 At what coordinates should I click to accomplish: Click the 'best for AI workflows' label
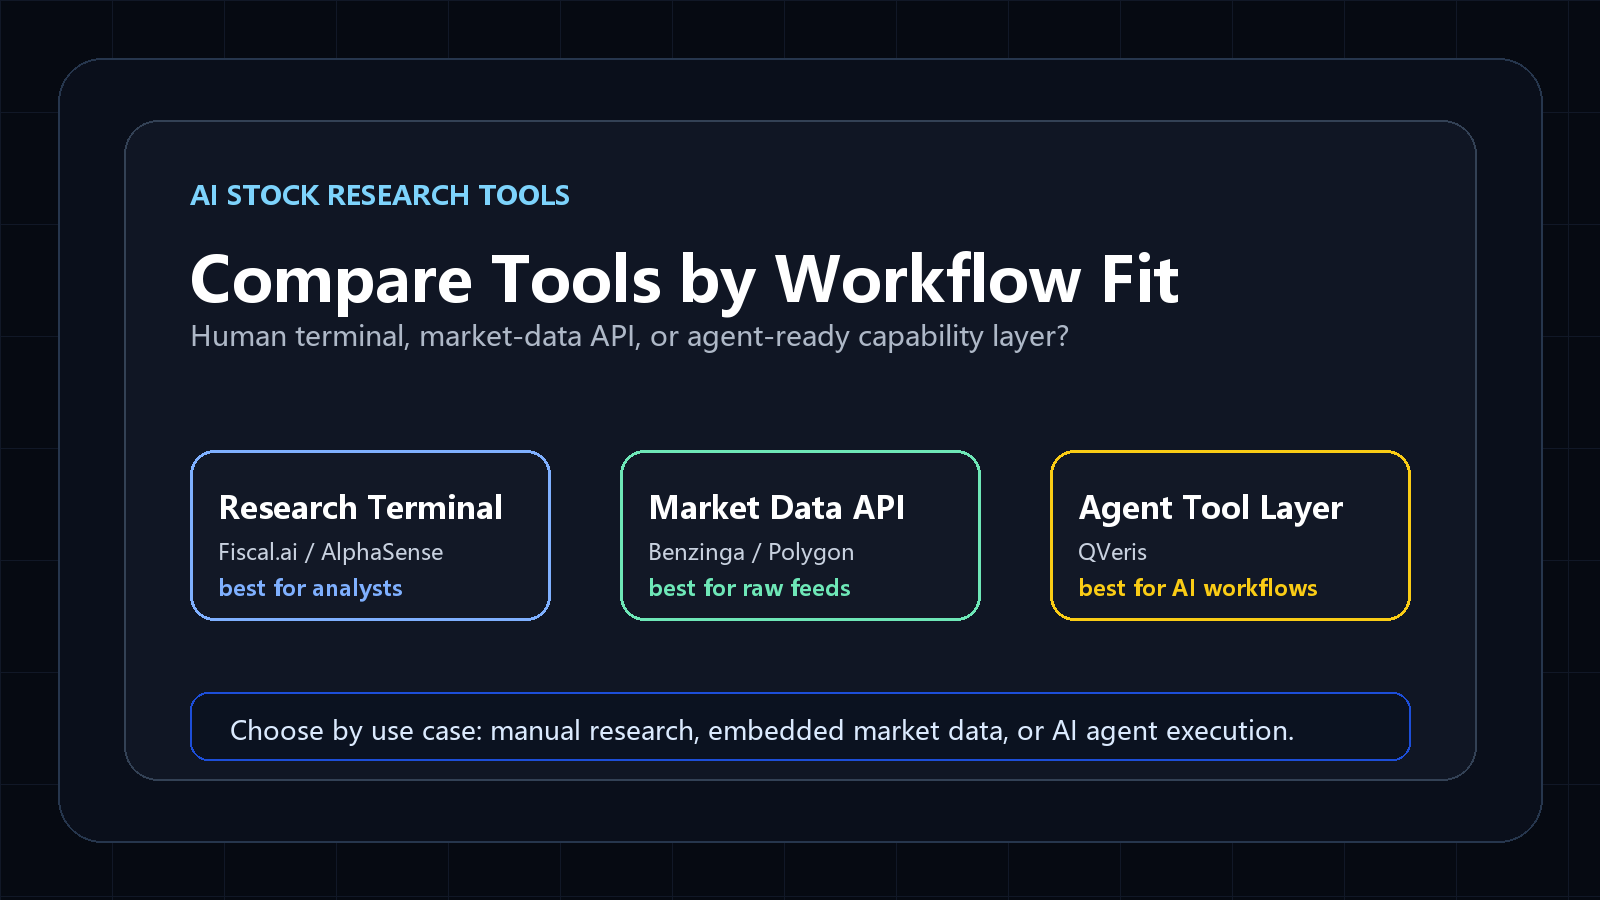click(x=1198, y=588)
